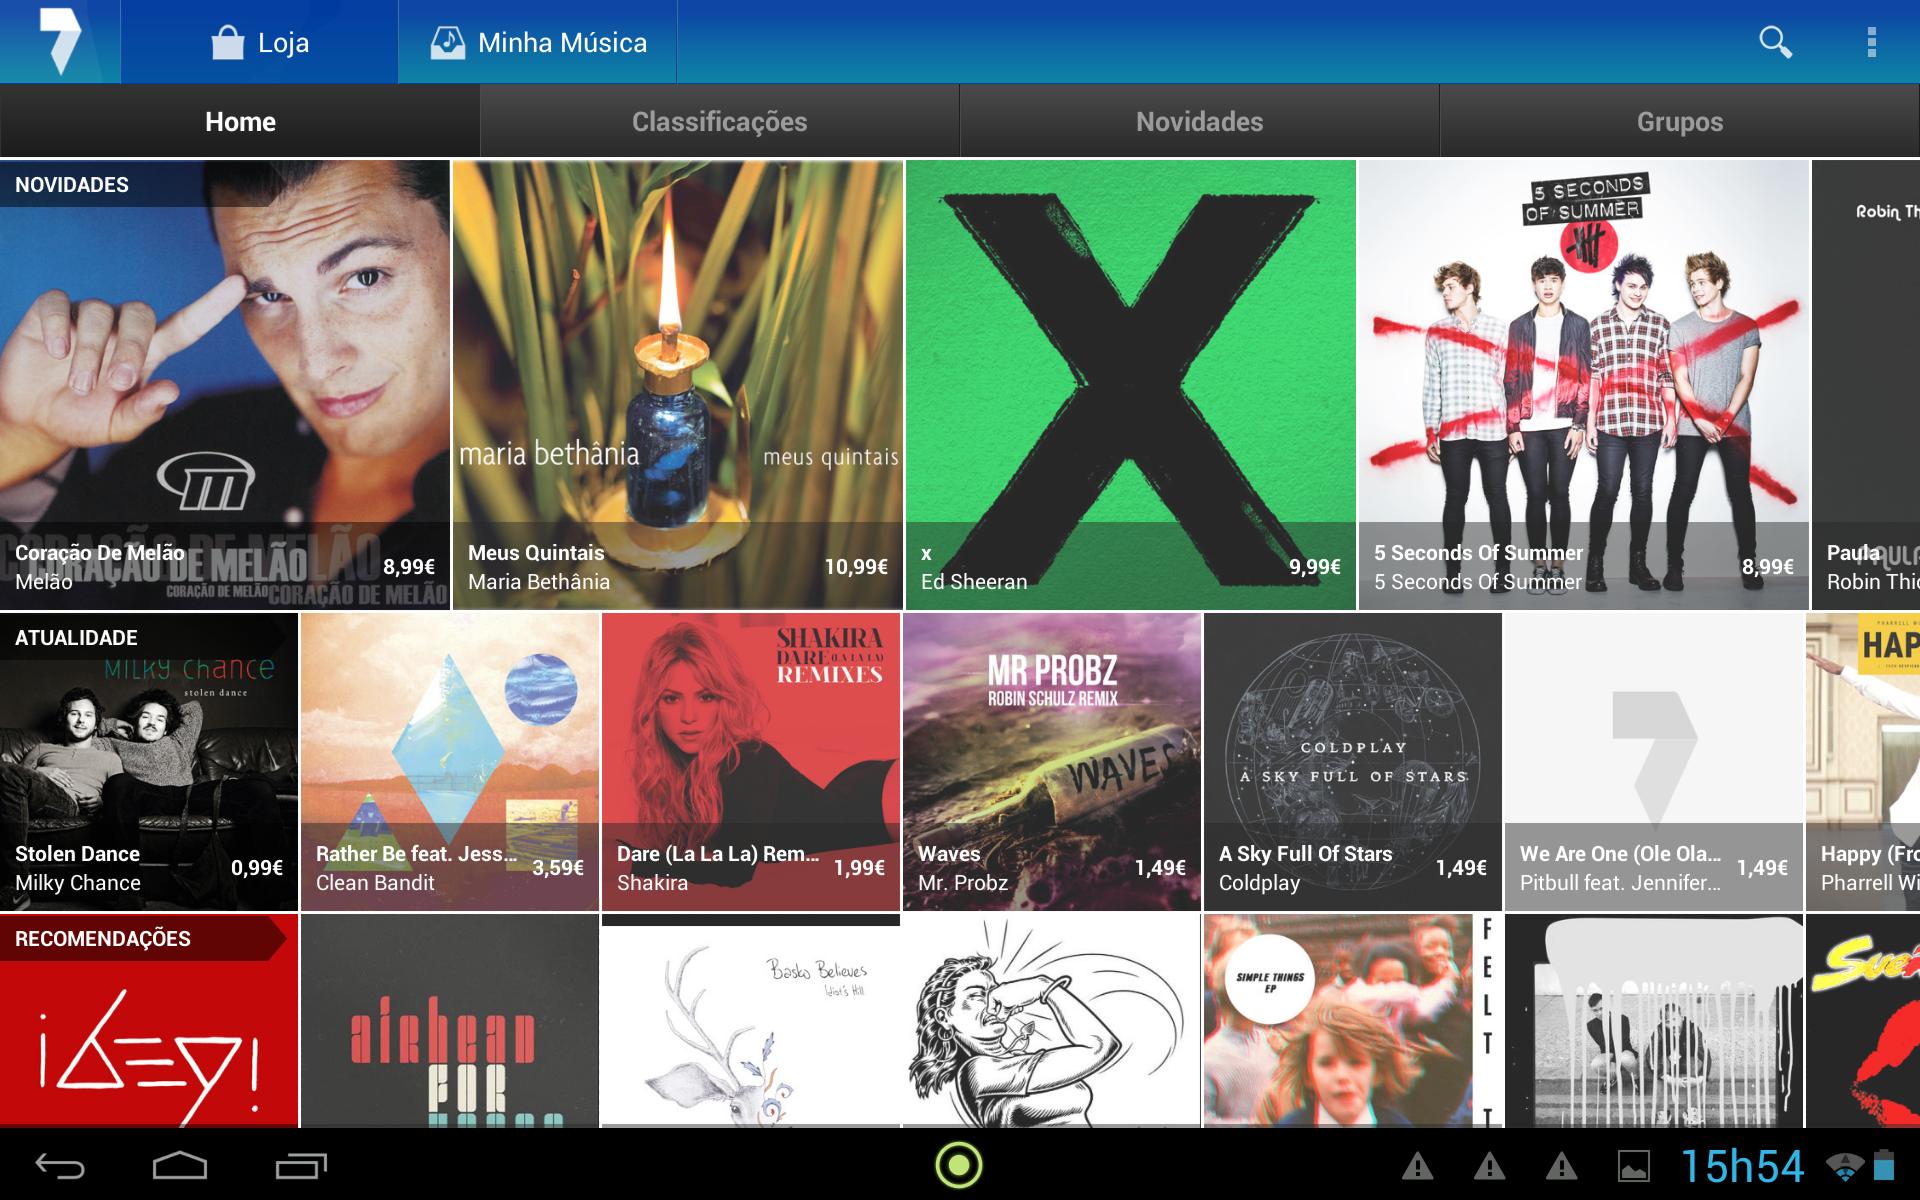Open the second warning notification icon

1489,1166
